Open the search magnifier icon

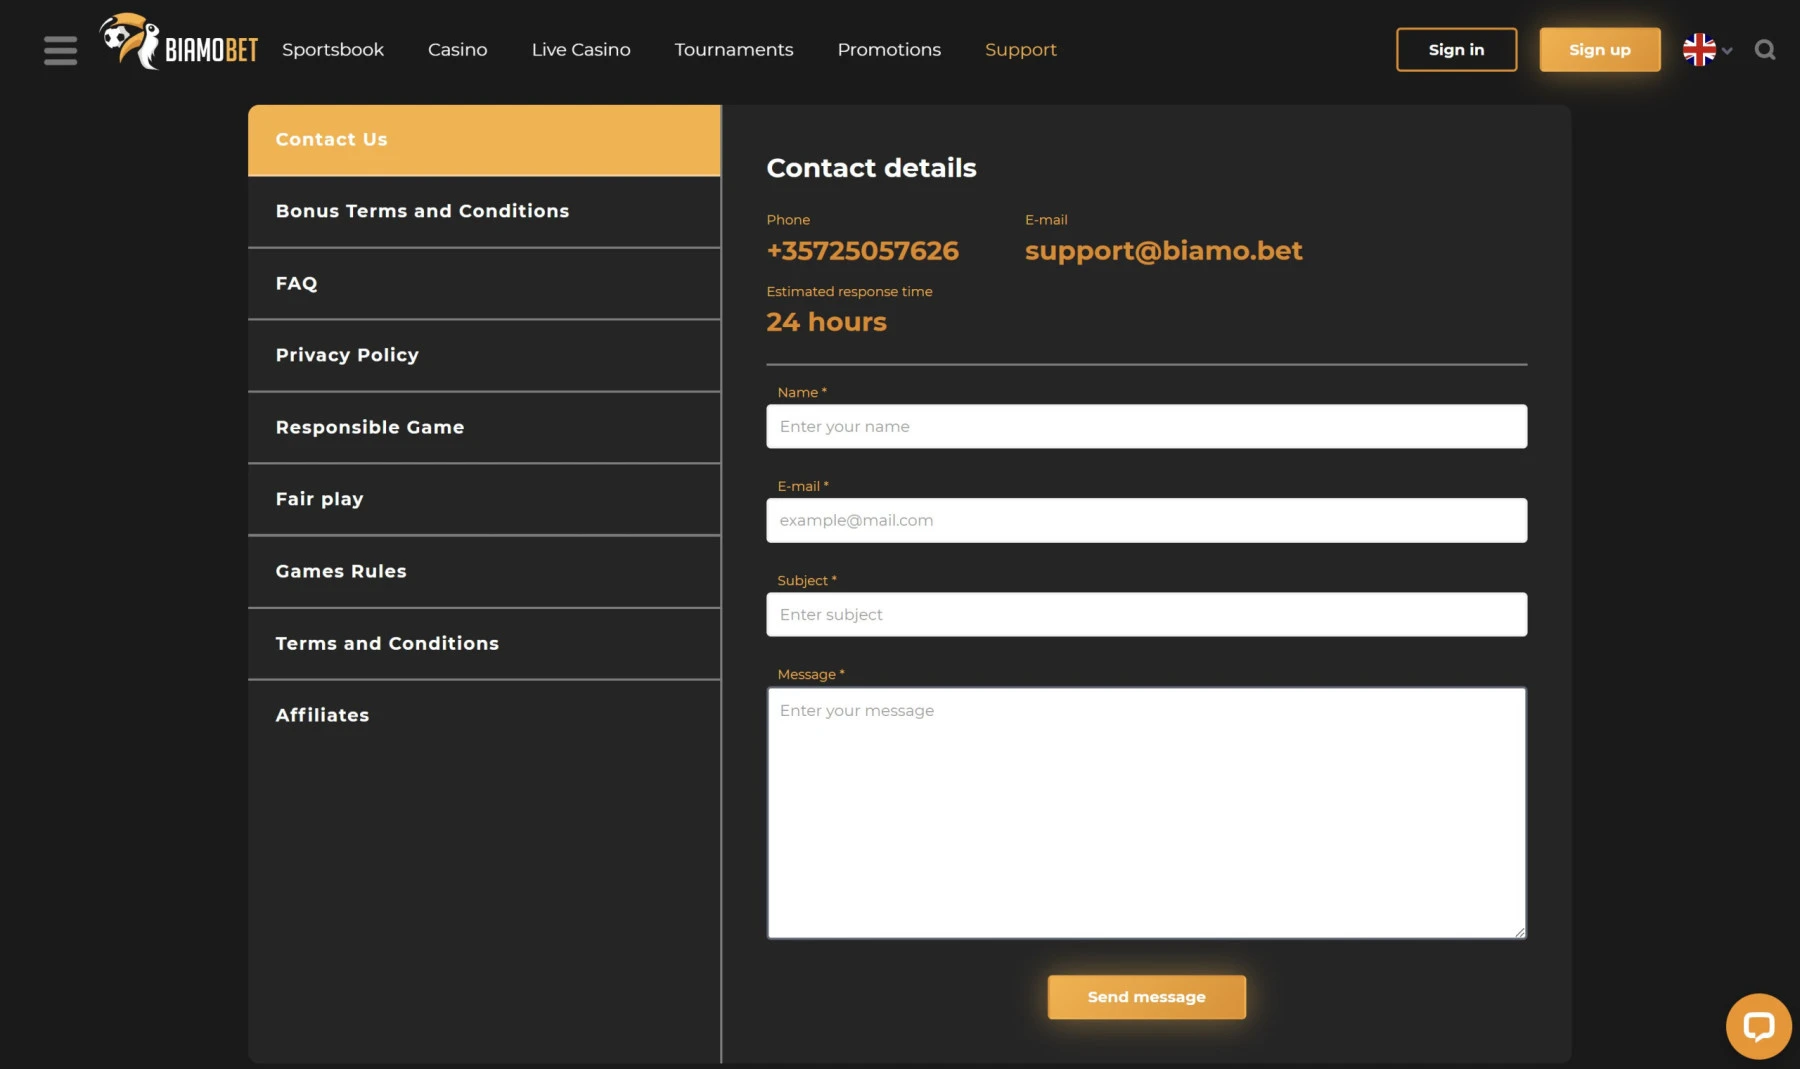coord(1765,50)
